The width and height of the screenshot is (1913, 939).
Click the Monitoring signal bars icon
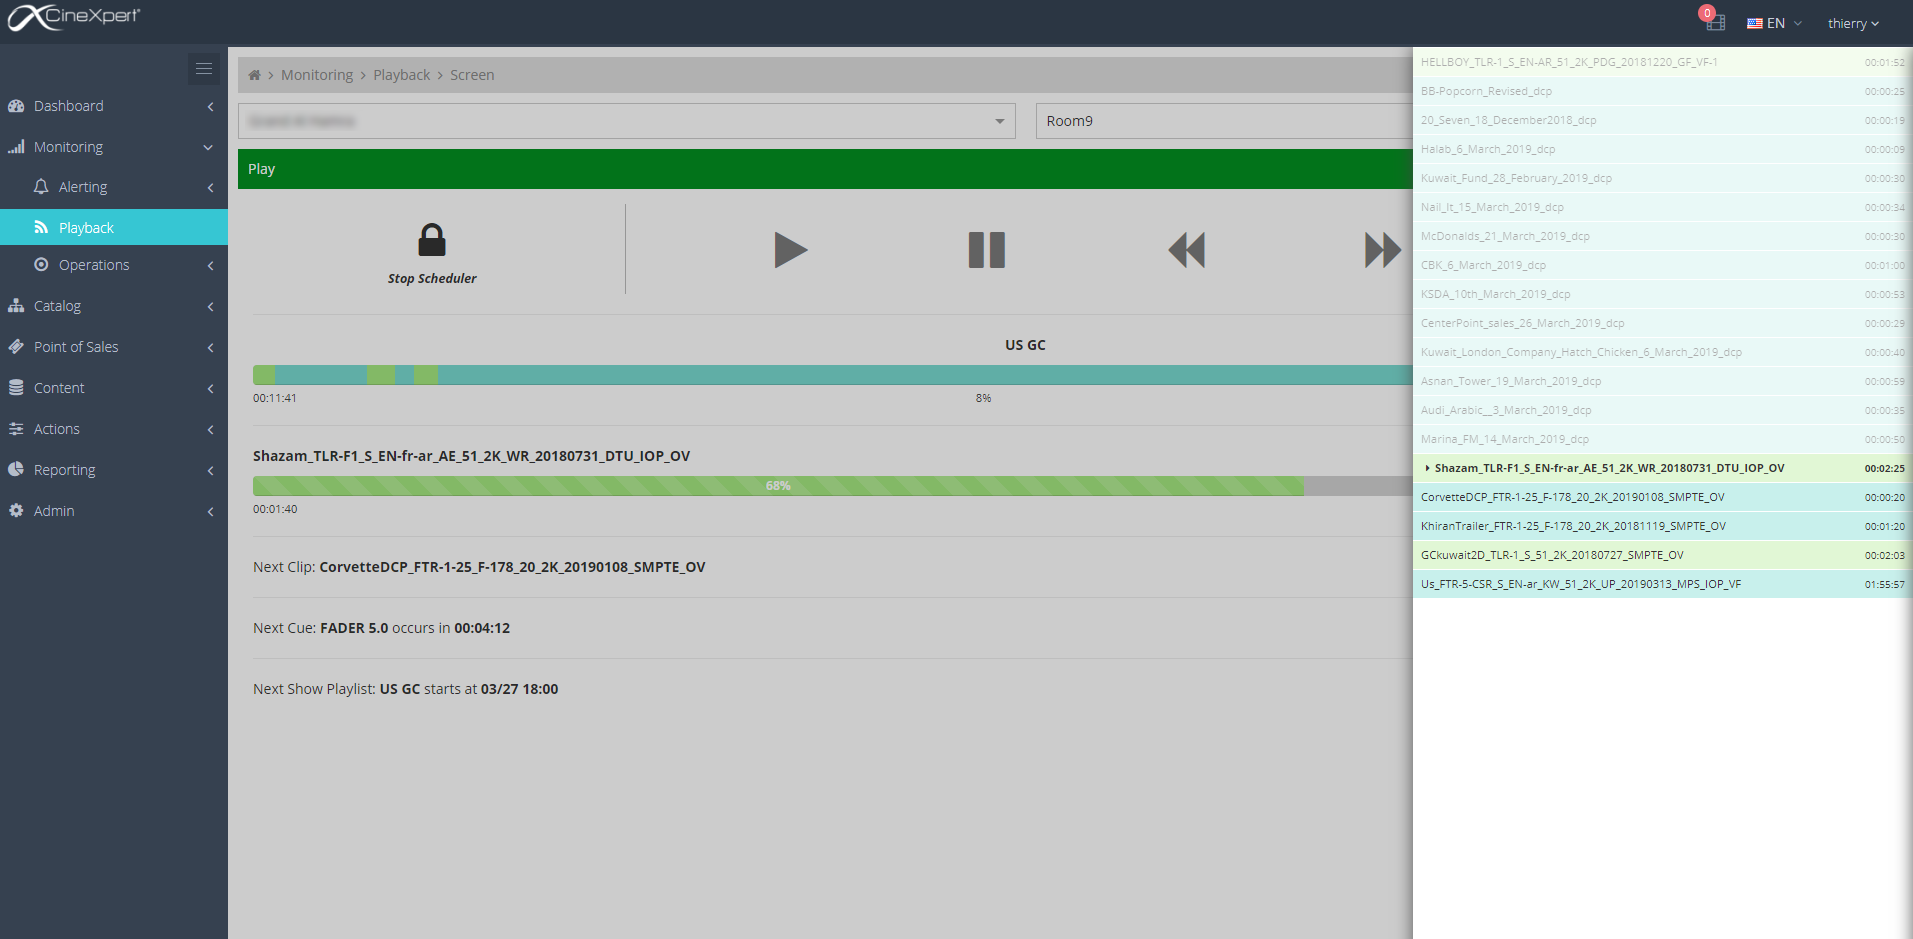point(16,147)
